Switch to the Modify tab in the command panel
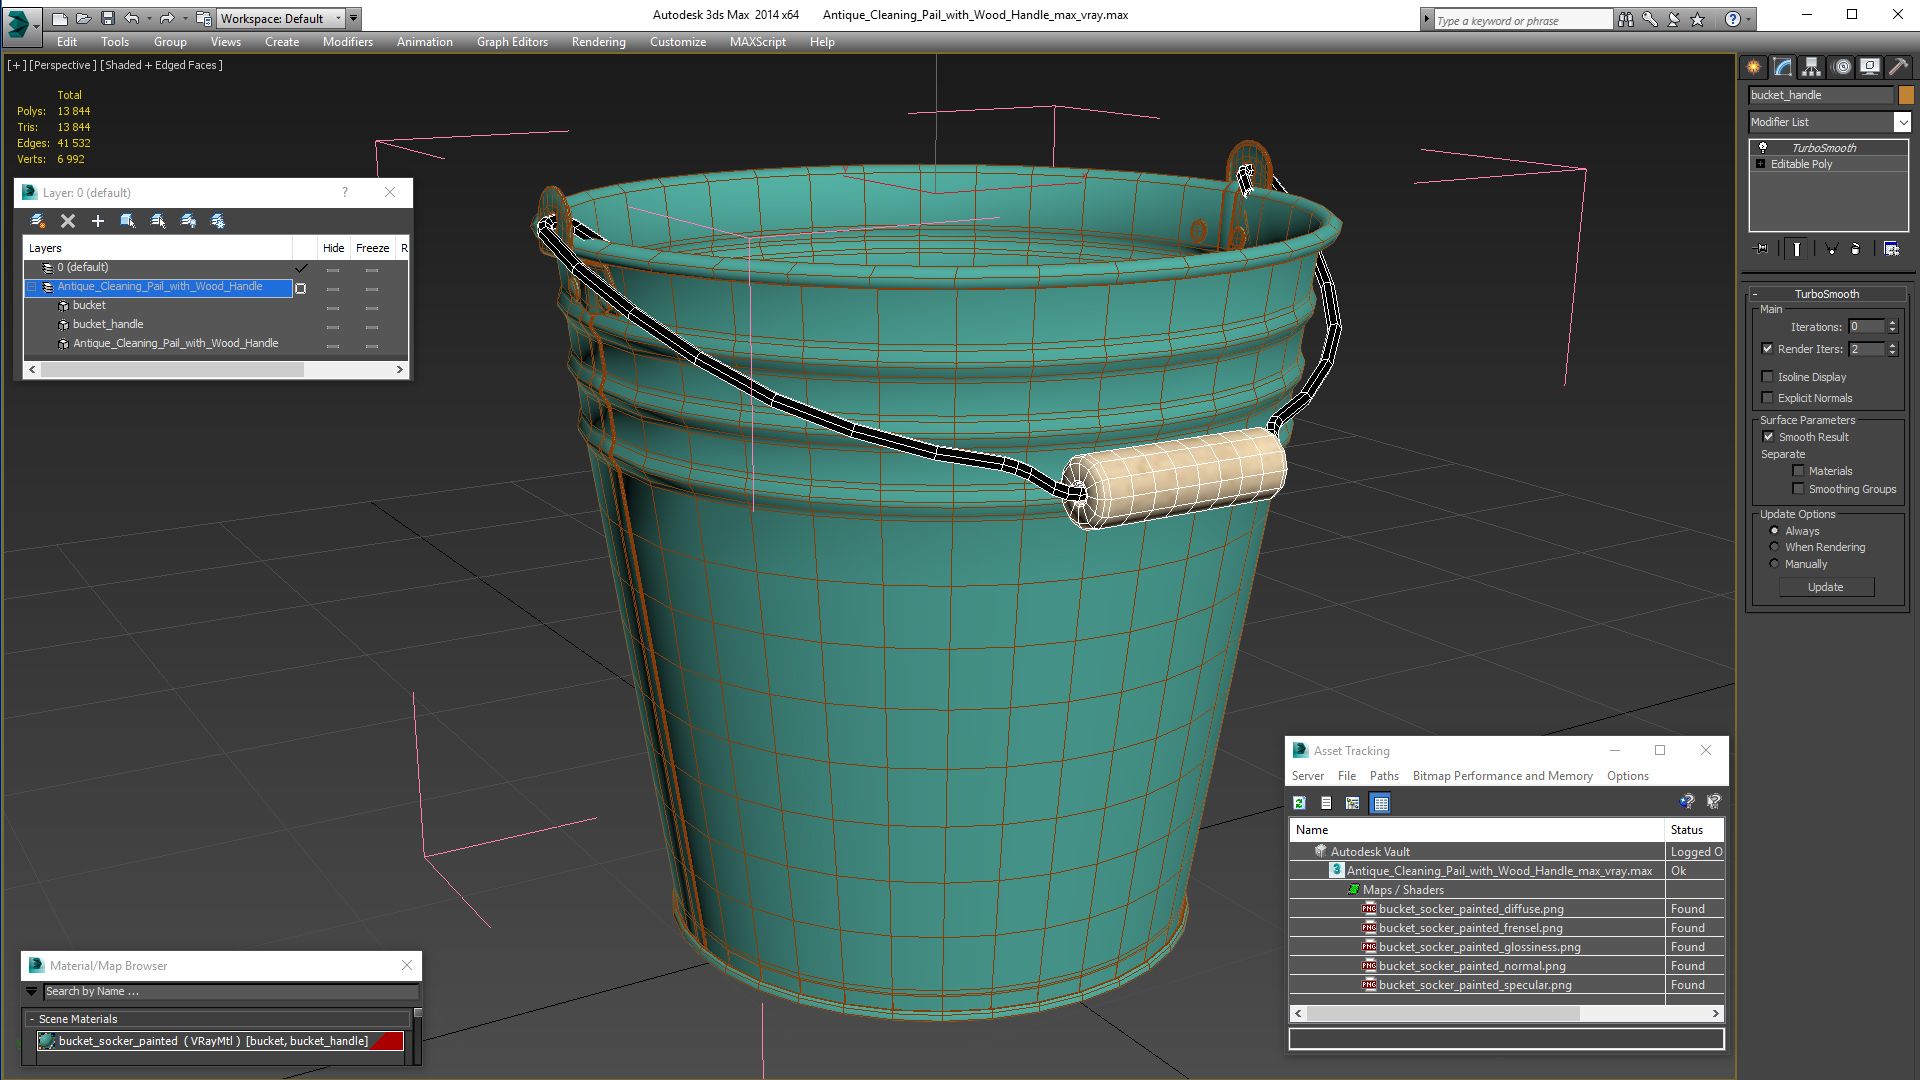Image resolution: width=1920 pixels, height=1080 pixels. [1783, 67]
